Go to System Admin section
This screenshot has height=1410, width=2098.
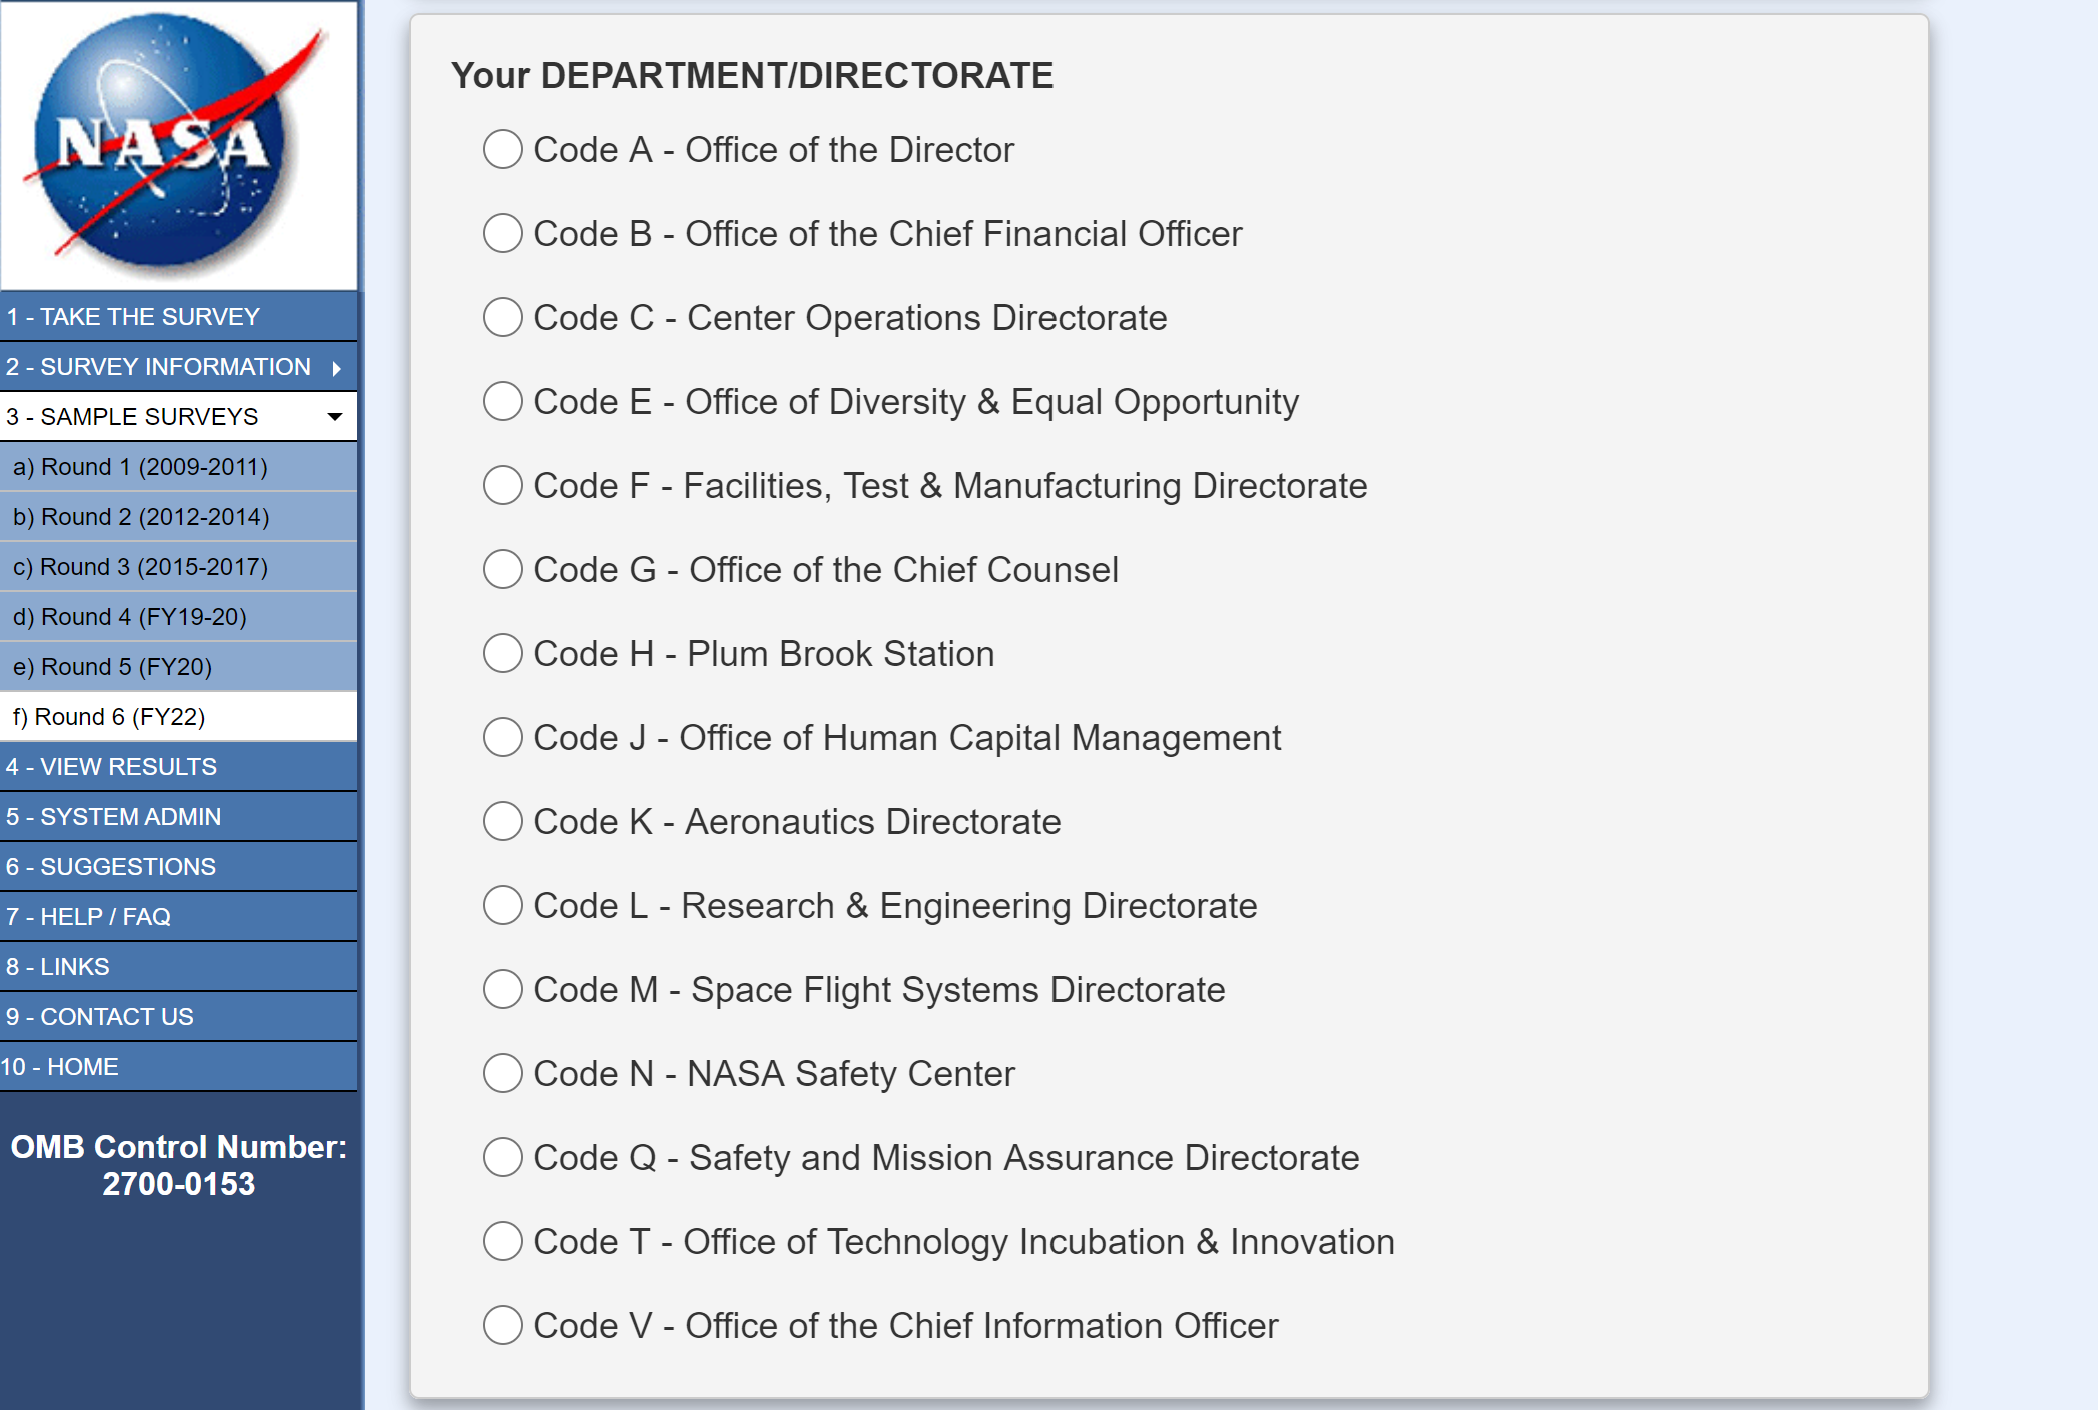[114, 817]
